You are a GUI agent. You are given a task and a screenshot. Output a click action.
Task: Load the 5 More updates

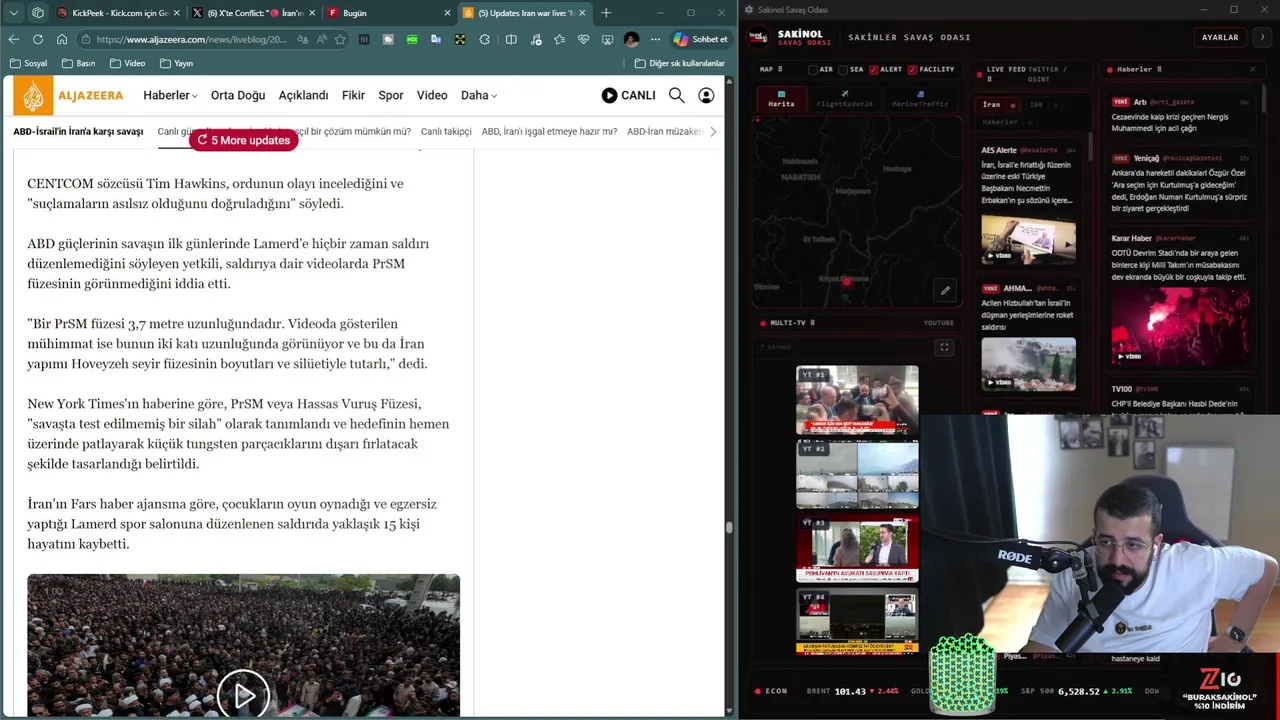click(x=243, y=140)
